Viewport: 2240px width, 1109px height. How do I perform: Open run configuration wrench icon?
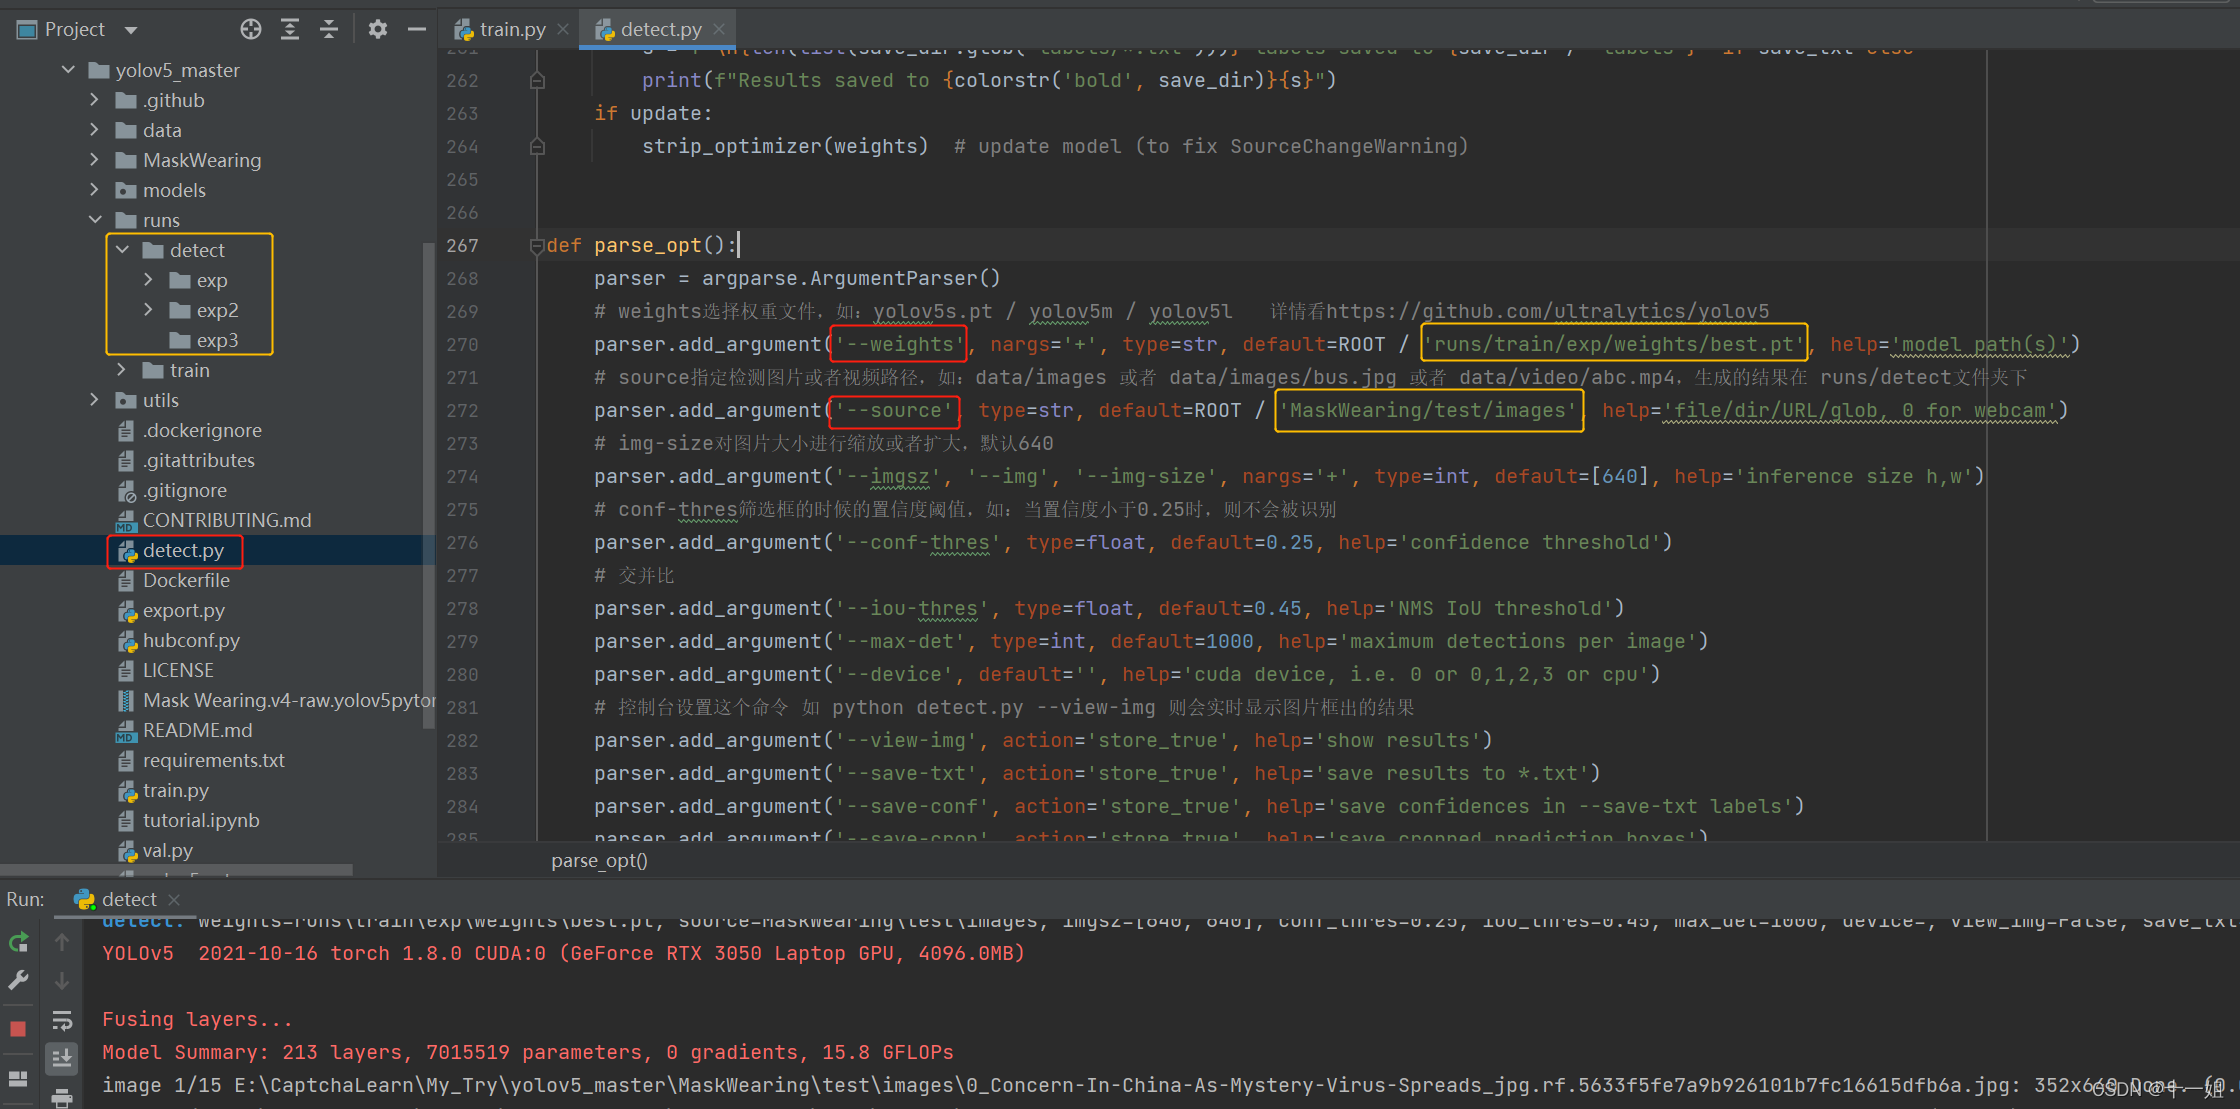point(18,980)
